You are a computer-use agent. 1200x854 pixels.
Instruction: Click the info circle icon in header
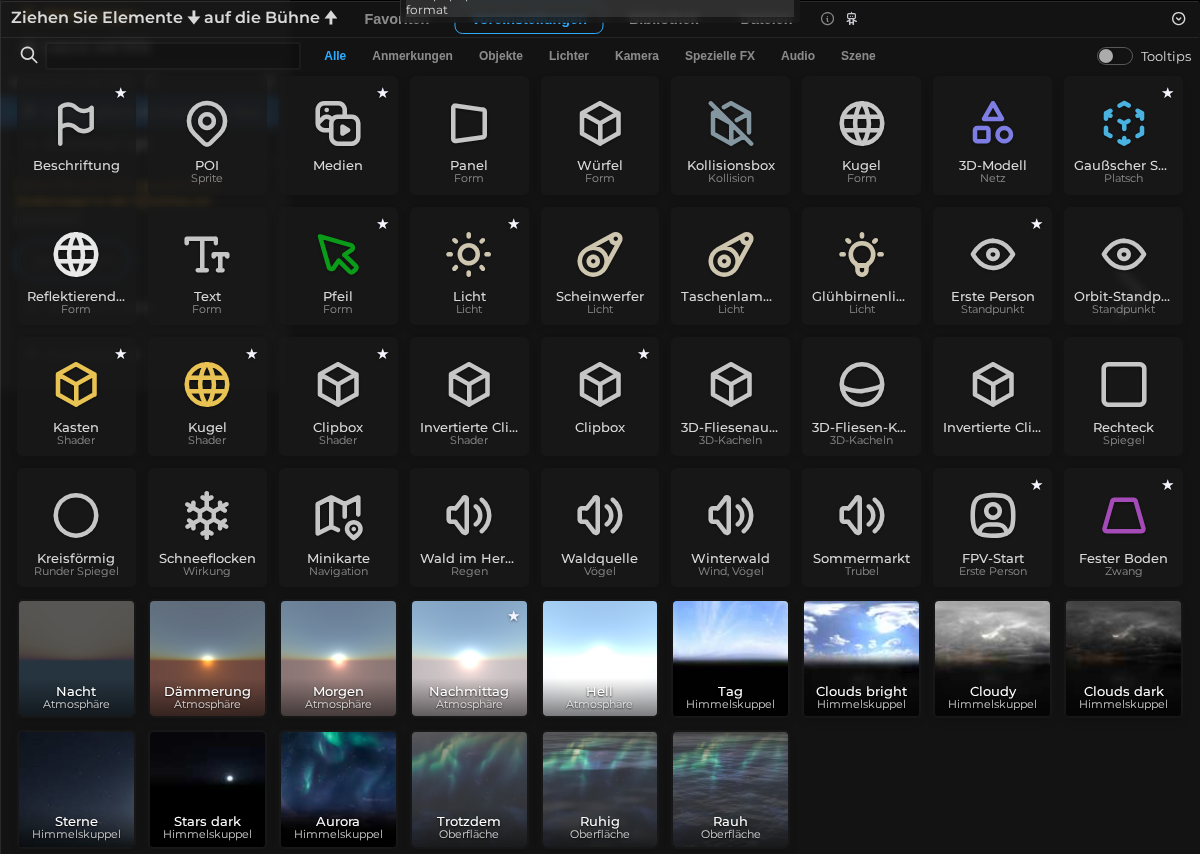tap(827, 18)
